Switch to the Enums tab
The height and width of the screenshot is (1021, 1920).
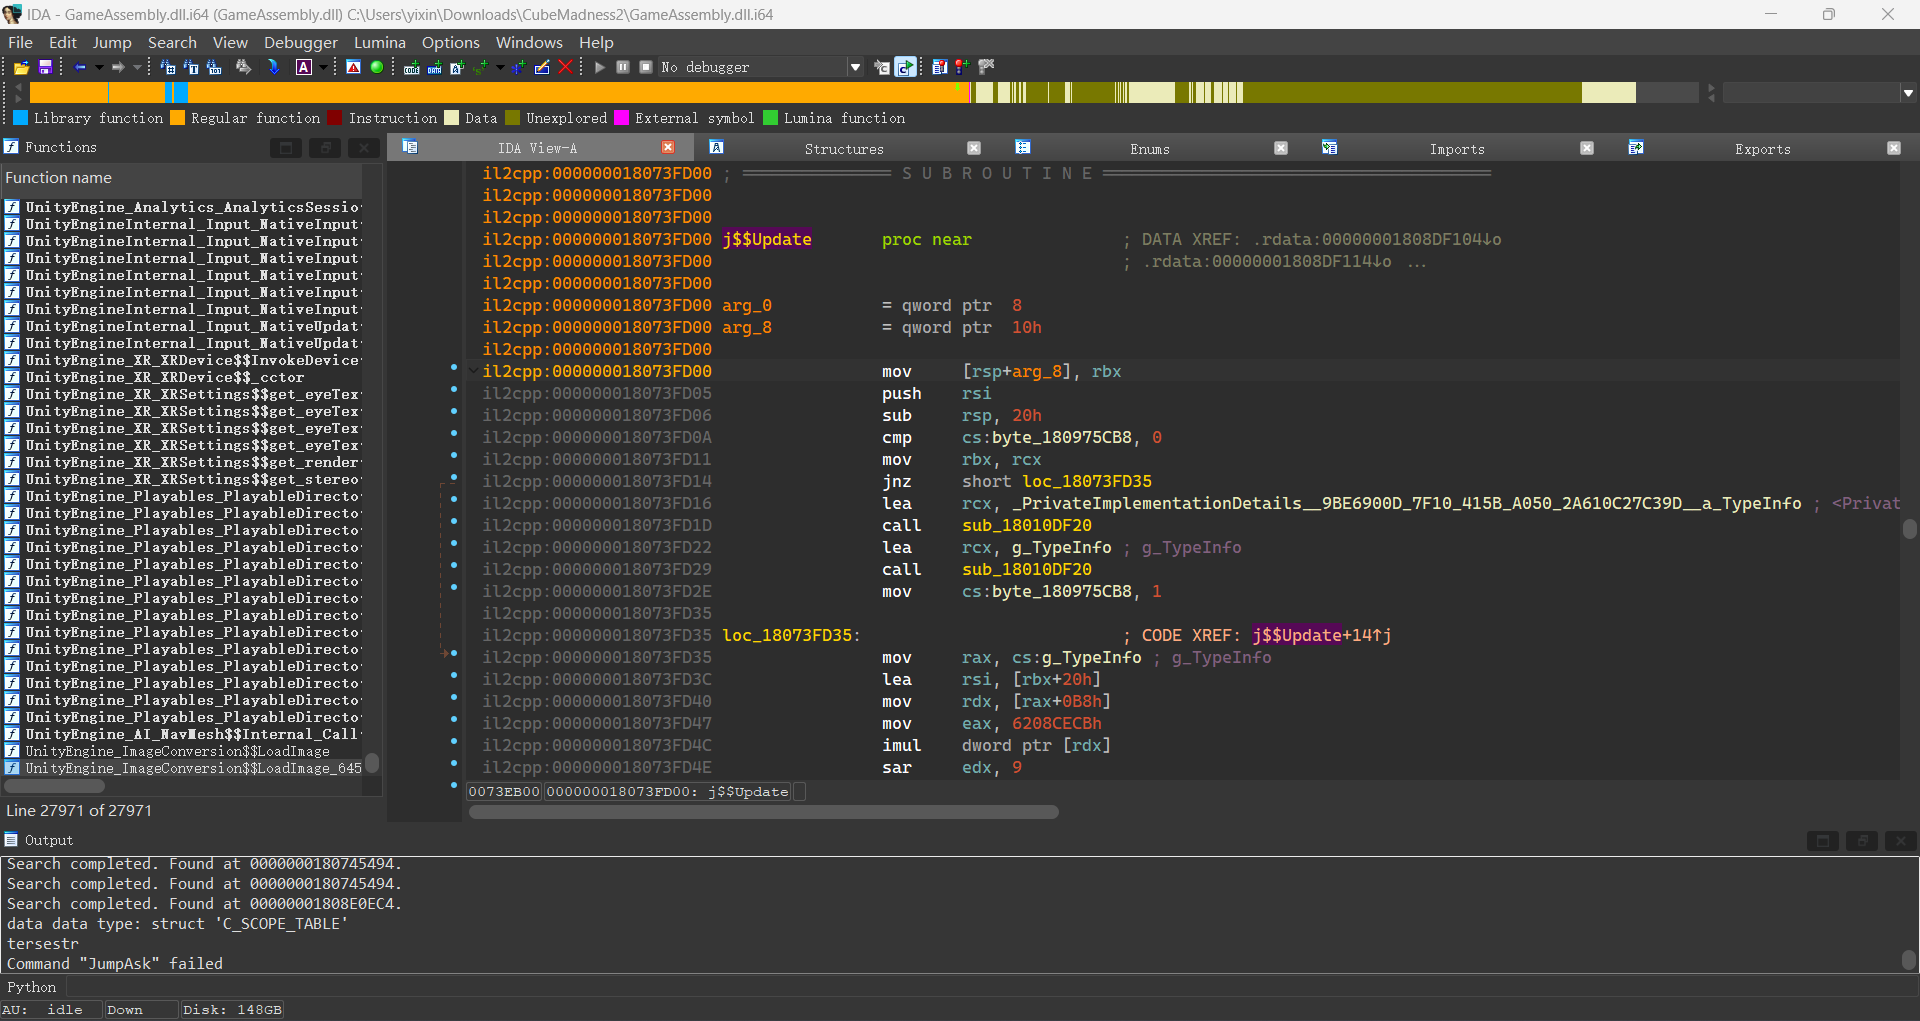coord(1150,148)
